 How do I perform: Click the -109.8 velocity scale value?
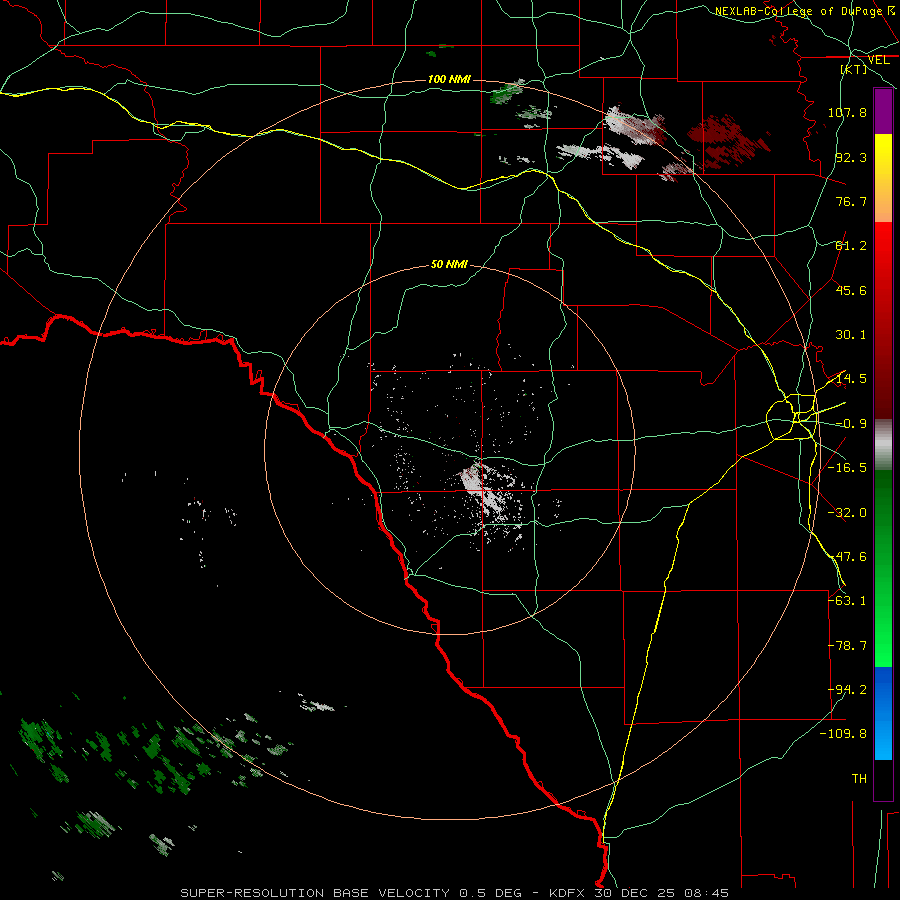click(843, 734)
